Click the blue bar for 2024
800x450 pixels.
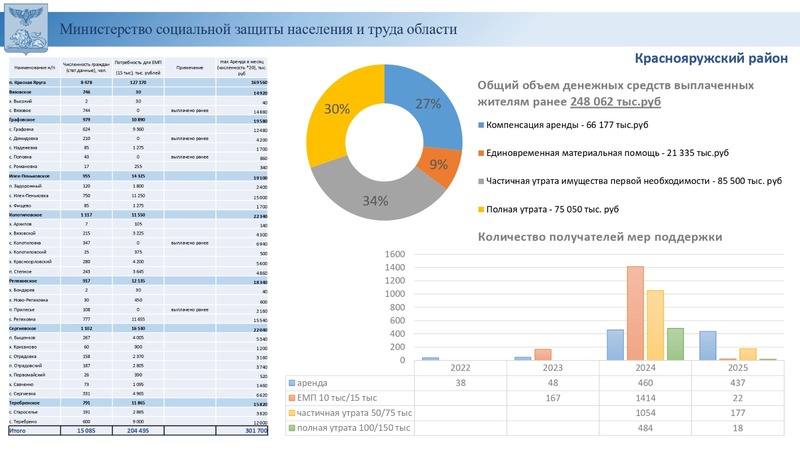click(615, 344)
